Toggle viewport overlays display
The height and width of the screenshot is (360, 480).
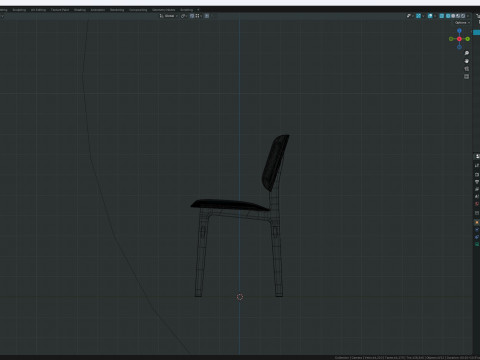point(430,16)
